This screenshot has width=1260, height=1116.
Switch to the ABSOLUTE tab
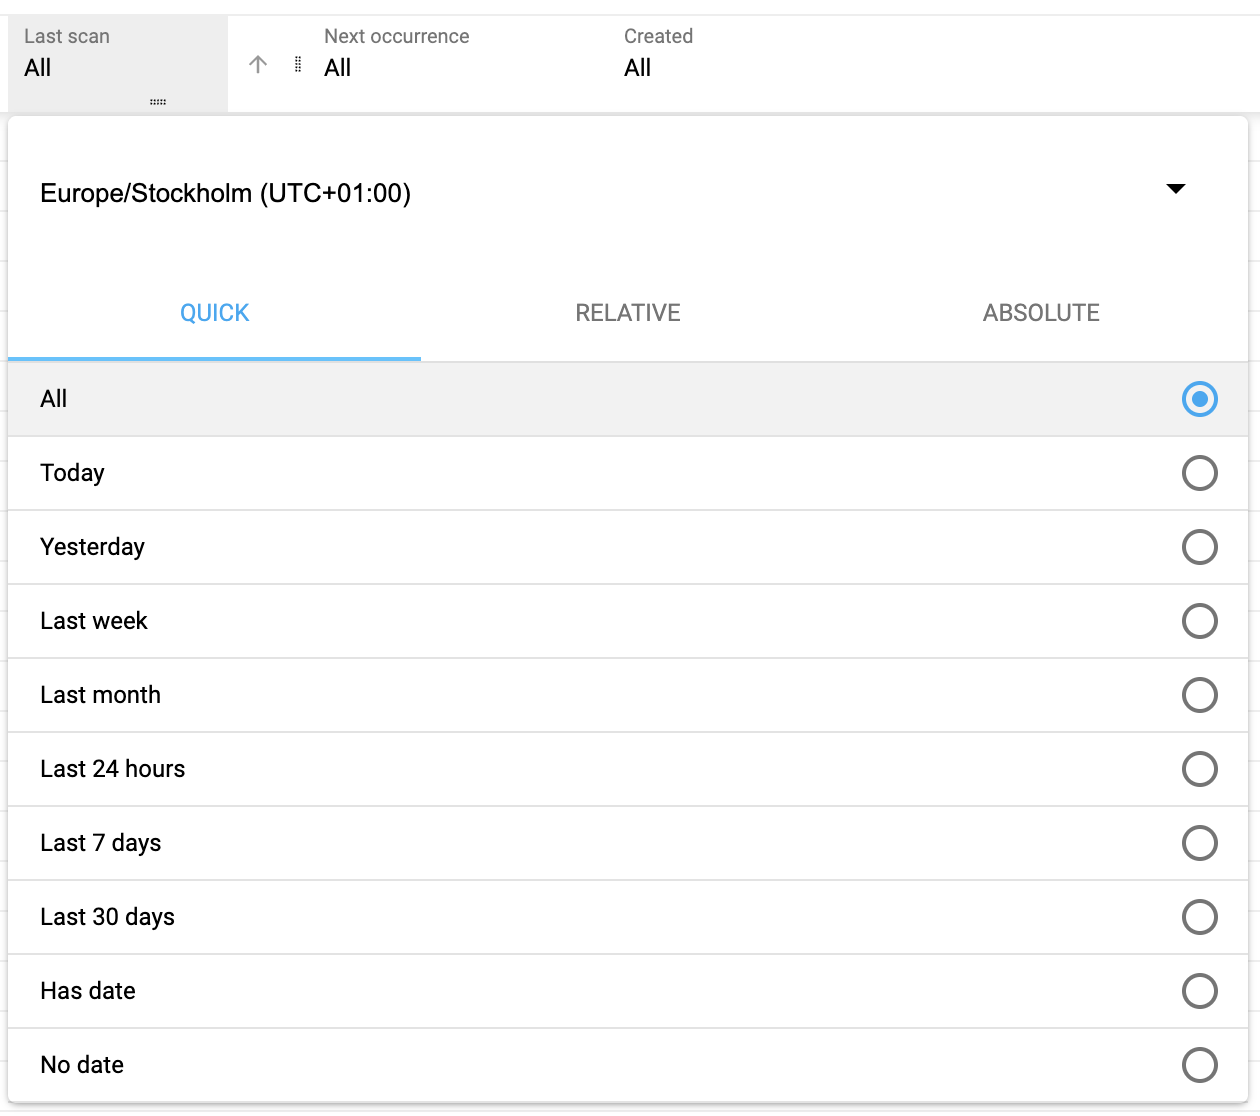click(1040, 312)
